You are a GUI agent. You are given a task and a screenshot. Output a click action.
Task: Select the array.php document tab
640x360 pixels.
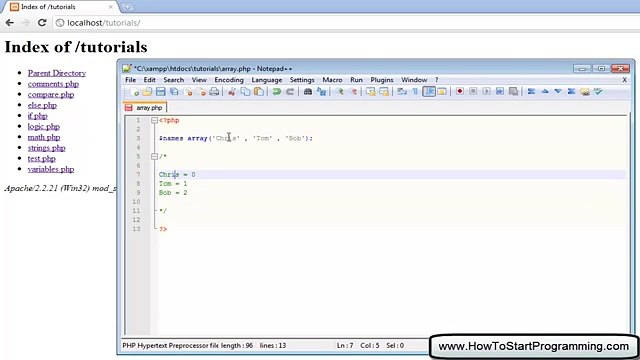coord(145,108)
